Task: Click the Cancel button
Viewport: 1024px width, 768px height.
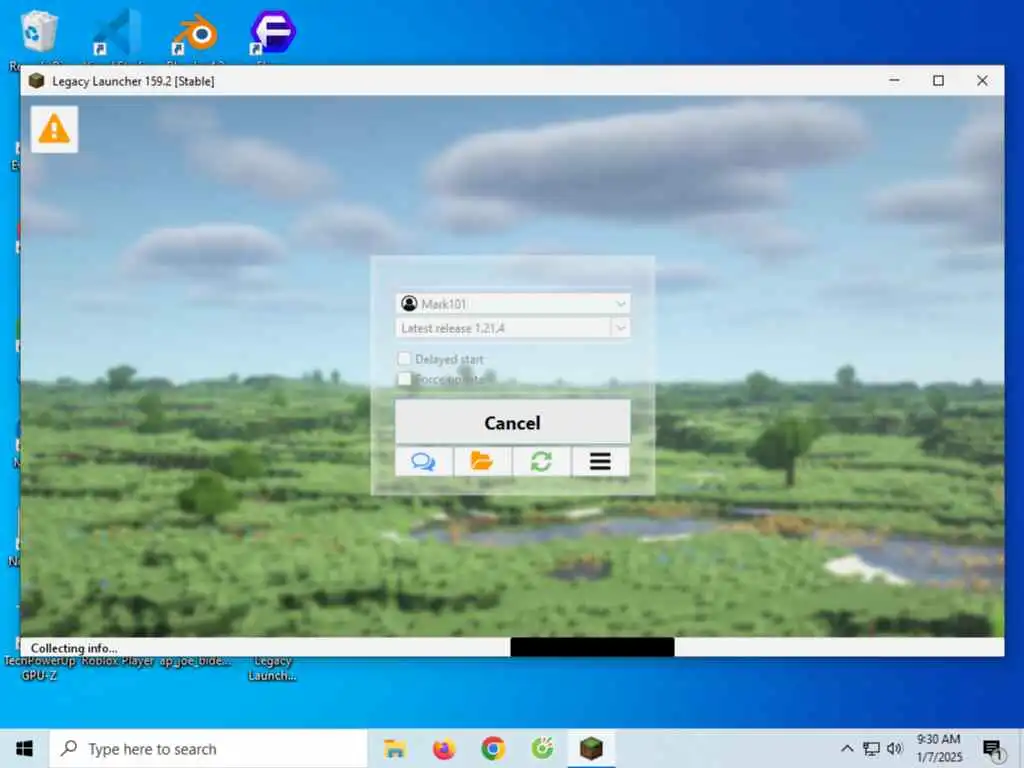Action: [x=513, y=423]
